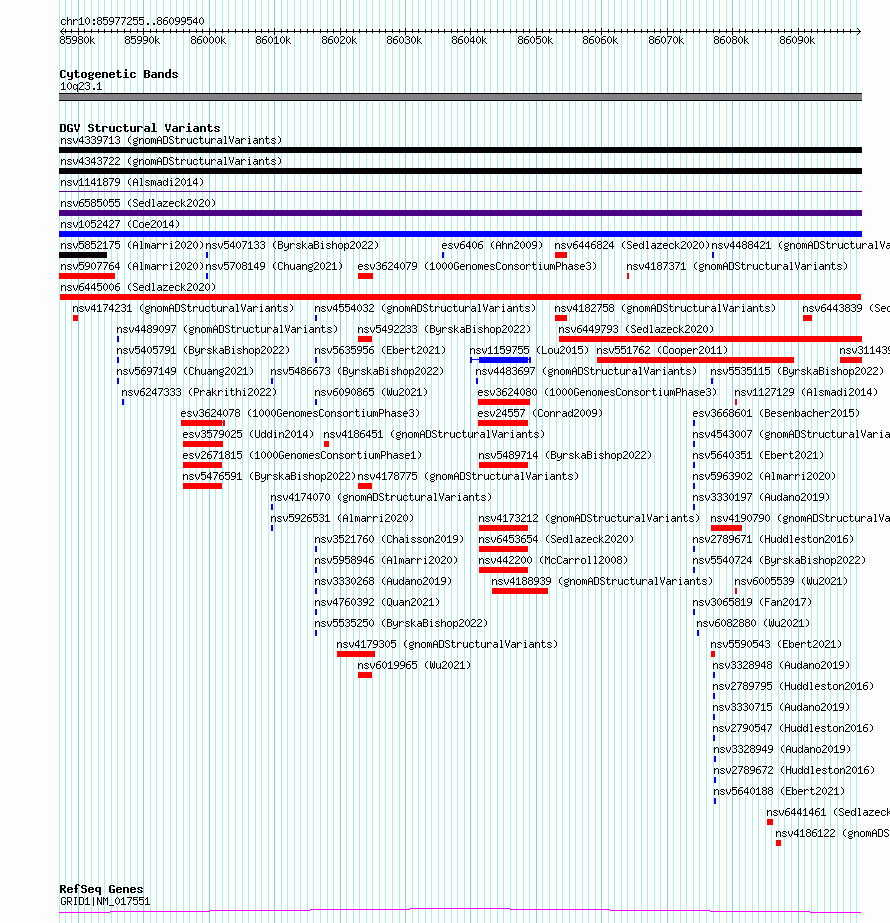The height and width of the screenshot is (923, 890).
Task: Click the chr10:85977255..86099540 coordinate label
Action: [132, 21]
